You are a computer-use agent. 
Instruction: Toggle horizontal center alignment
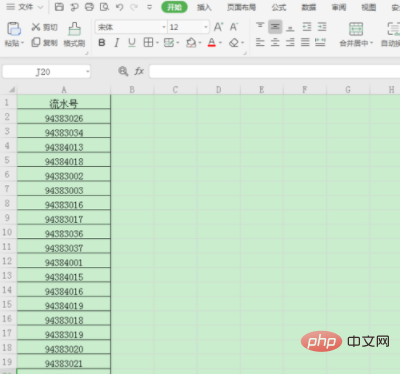275,42
